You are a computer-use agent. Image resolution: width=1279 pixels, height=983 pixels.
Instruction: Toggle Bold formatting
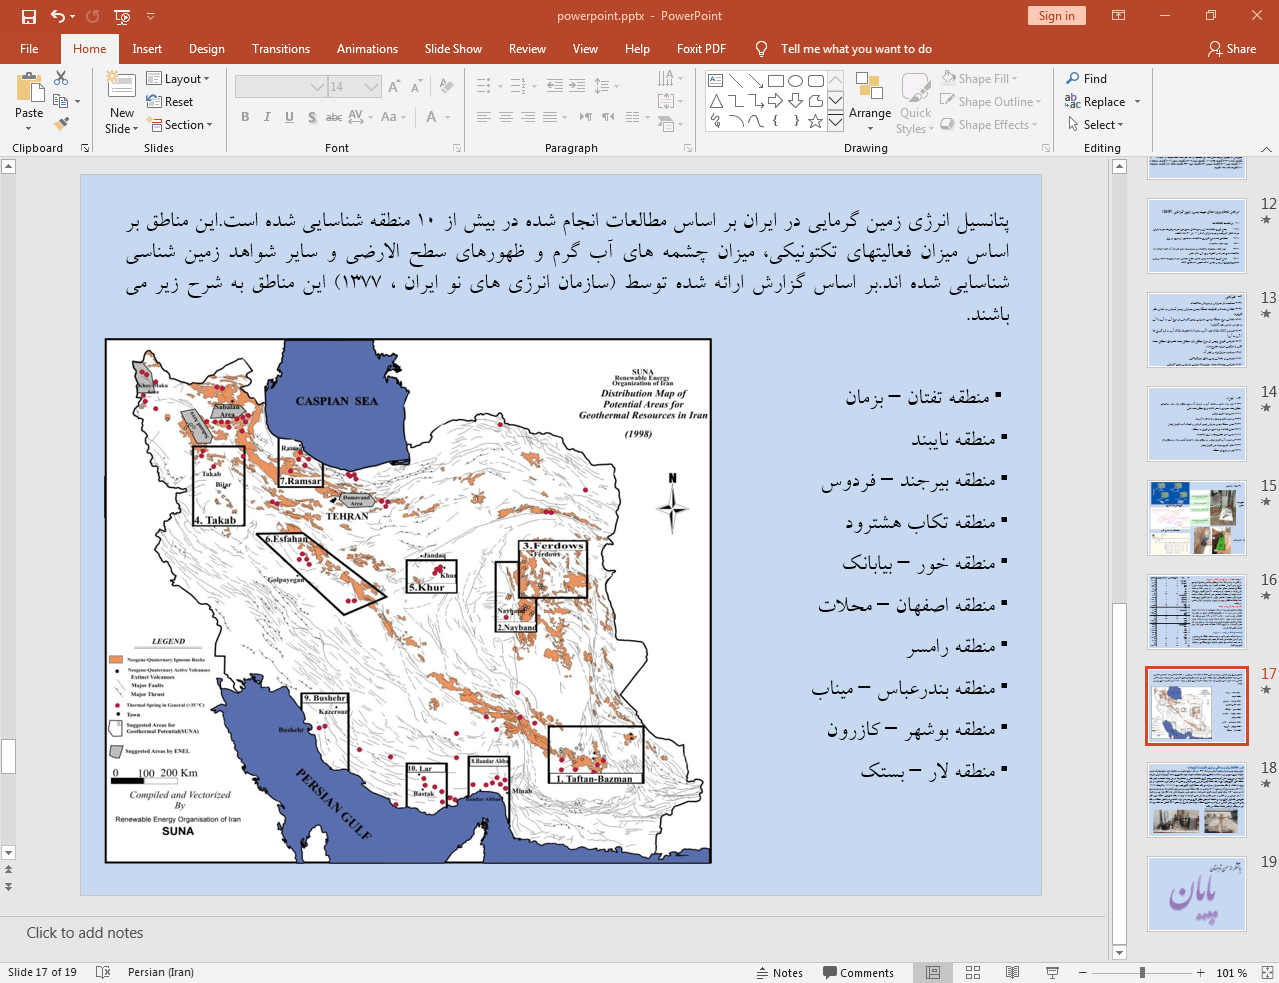pos(245,117)
